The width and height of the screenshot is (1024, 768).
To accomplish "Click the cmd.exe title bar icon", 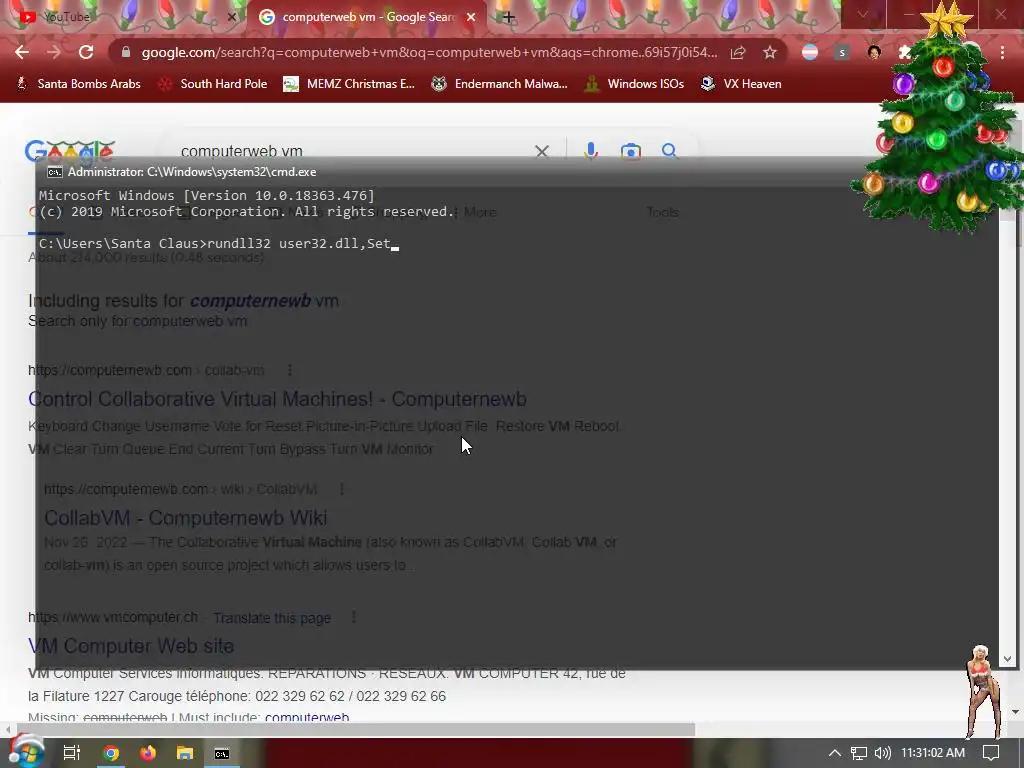I will 55,172.
